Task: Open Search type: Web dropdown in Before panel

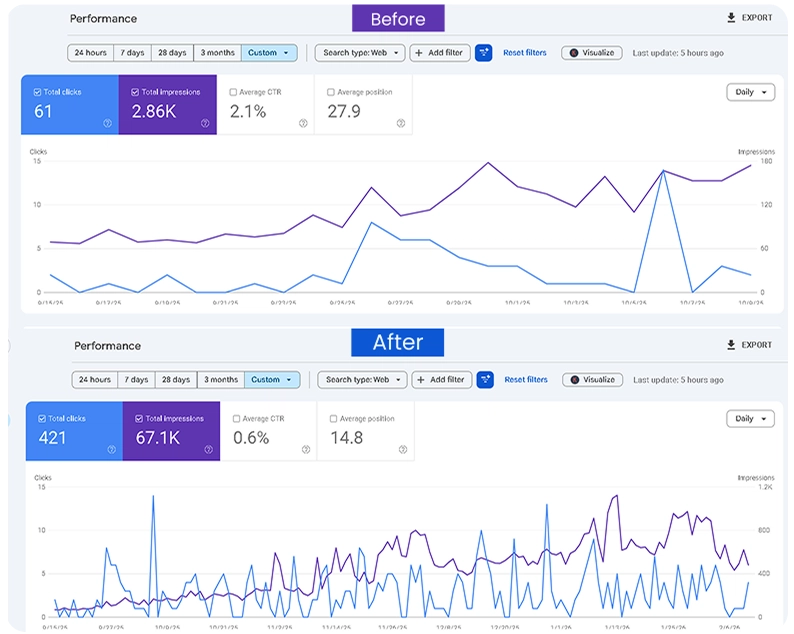Action: click(x=360, y=53)
